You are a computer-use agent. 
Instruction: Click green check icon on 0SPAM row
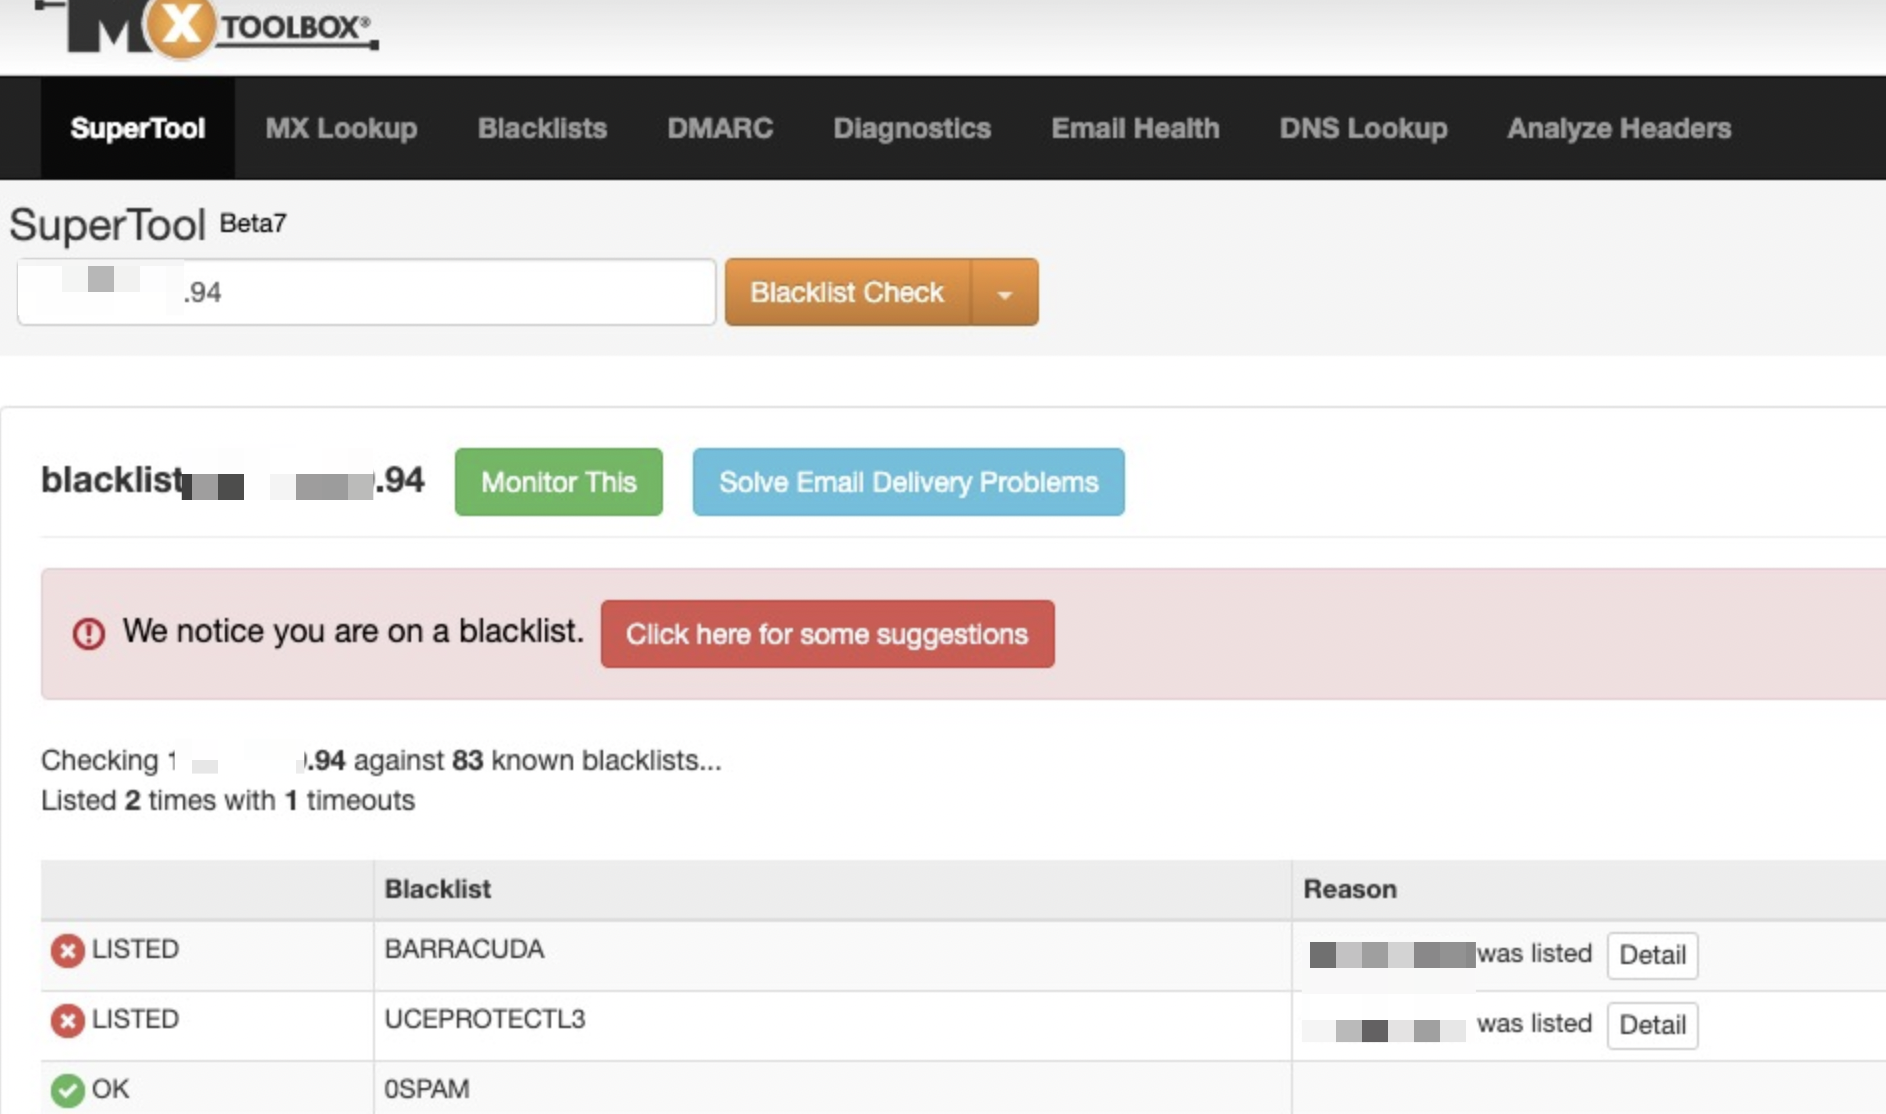coord(67,1090)
